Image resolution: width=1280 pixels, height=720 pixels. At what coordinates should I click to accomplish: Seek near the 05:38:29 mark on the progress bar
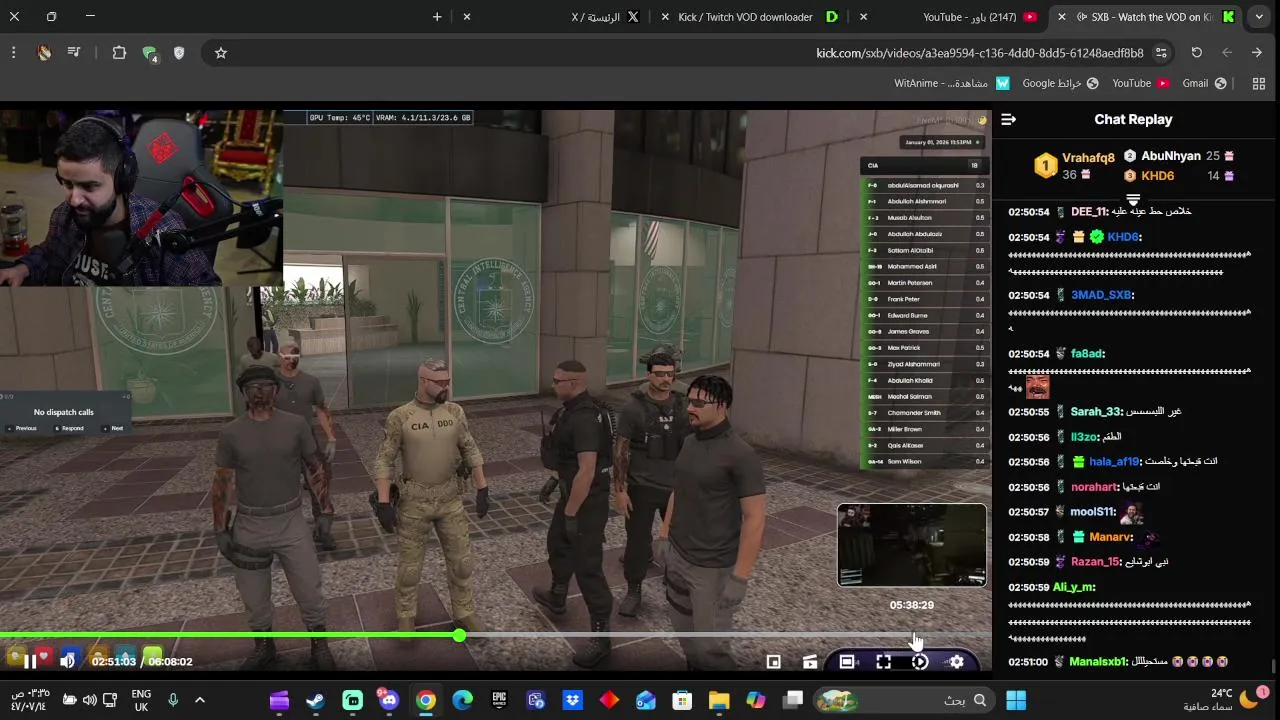pyautogui.click(x=912, y=635)
